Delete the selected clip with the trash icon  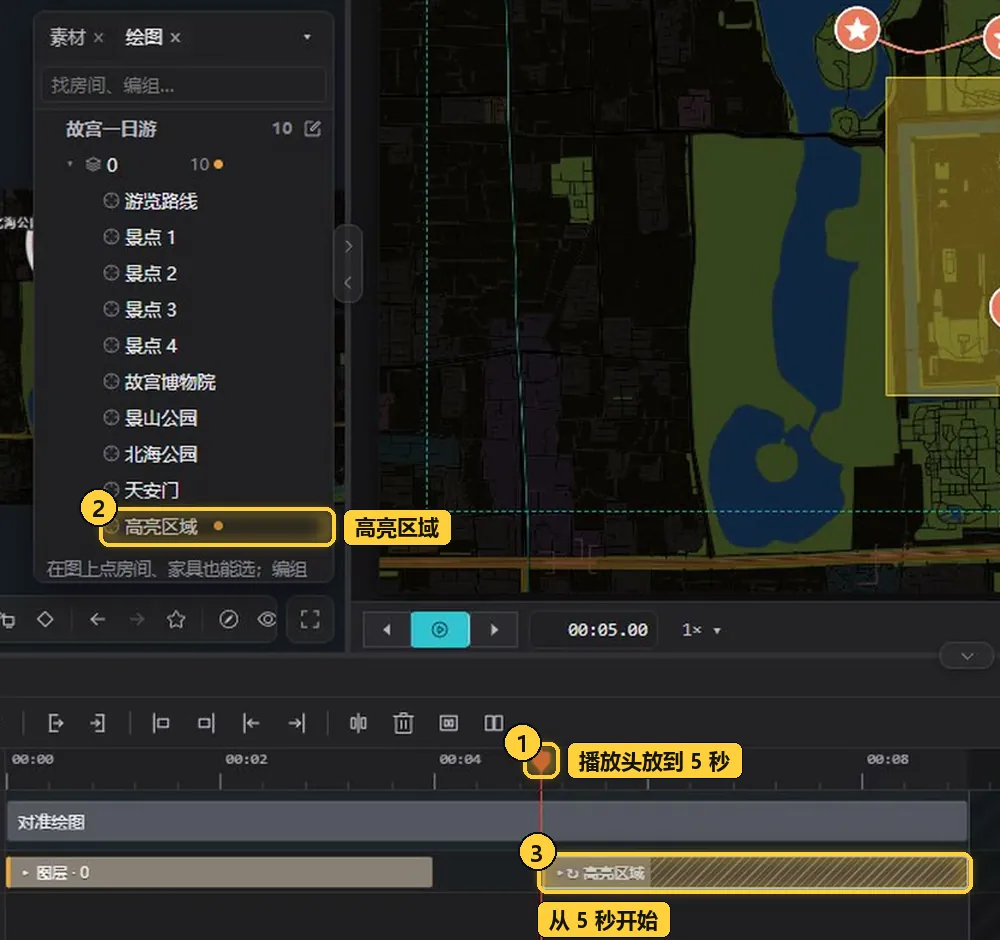[403, 723]
